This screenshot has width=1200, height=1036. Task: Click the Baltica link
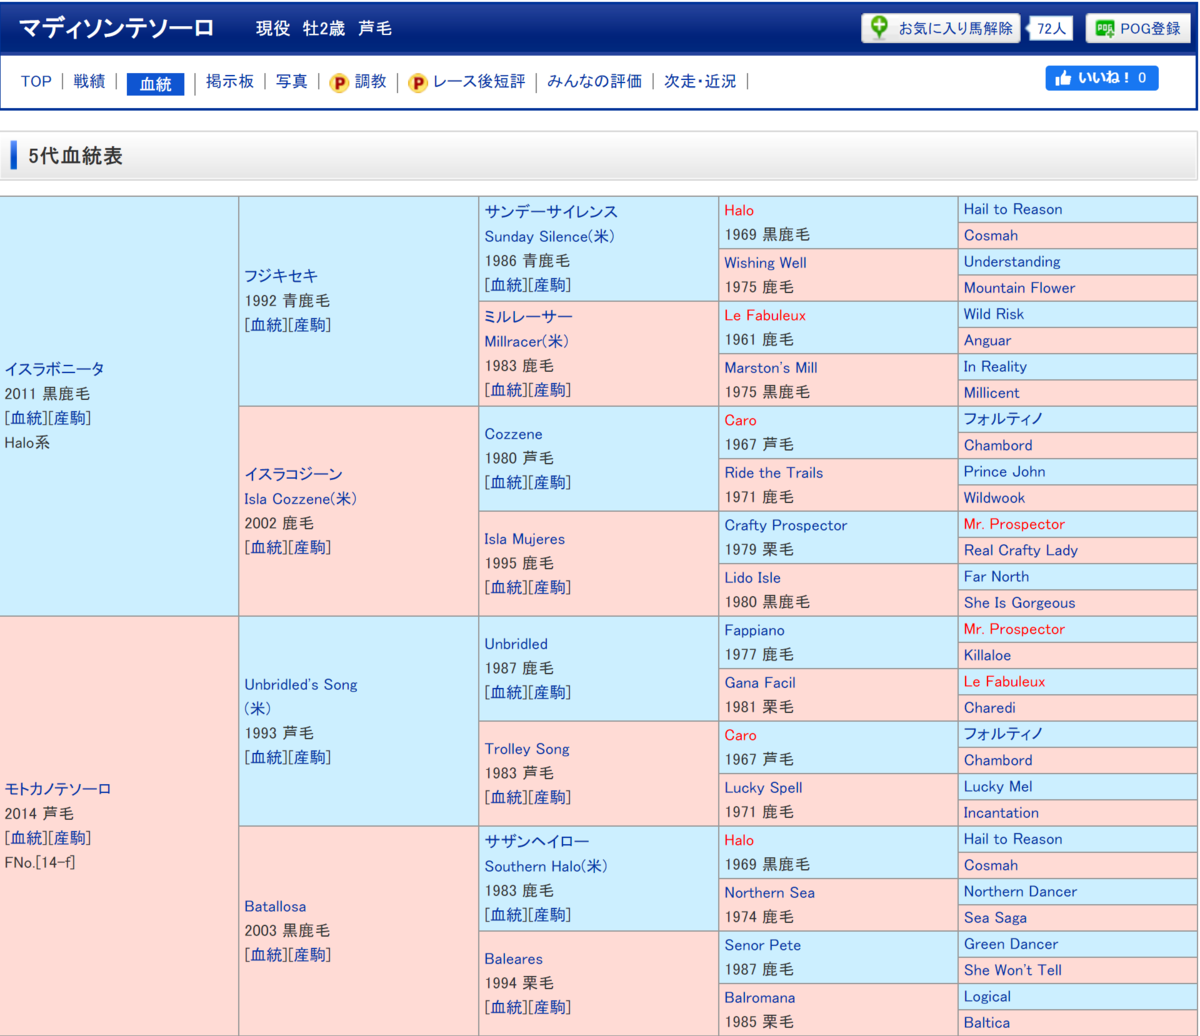987,1023
